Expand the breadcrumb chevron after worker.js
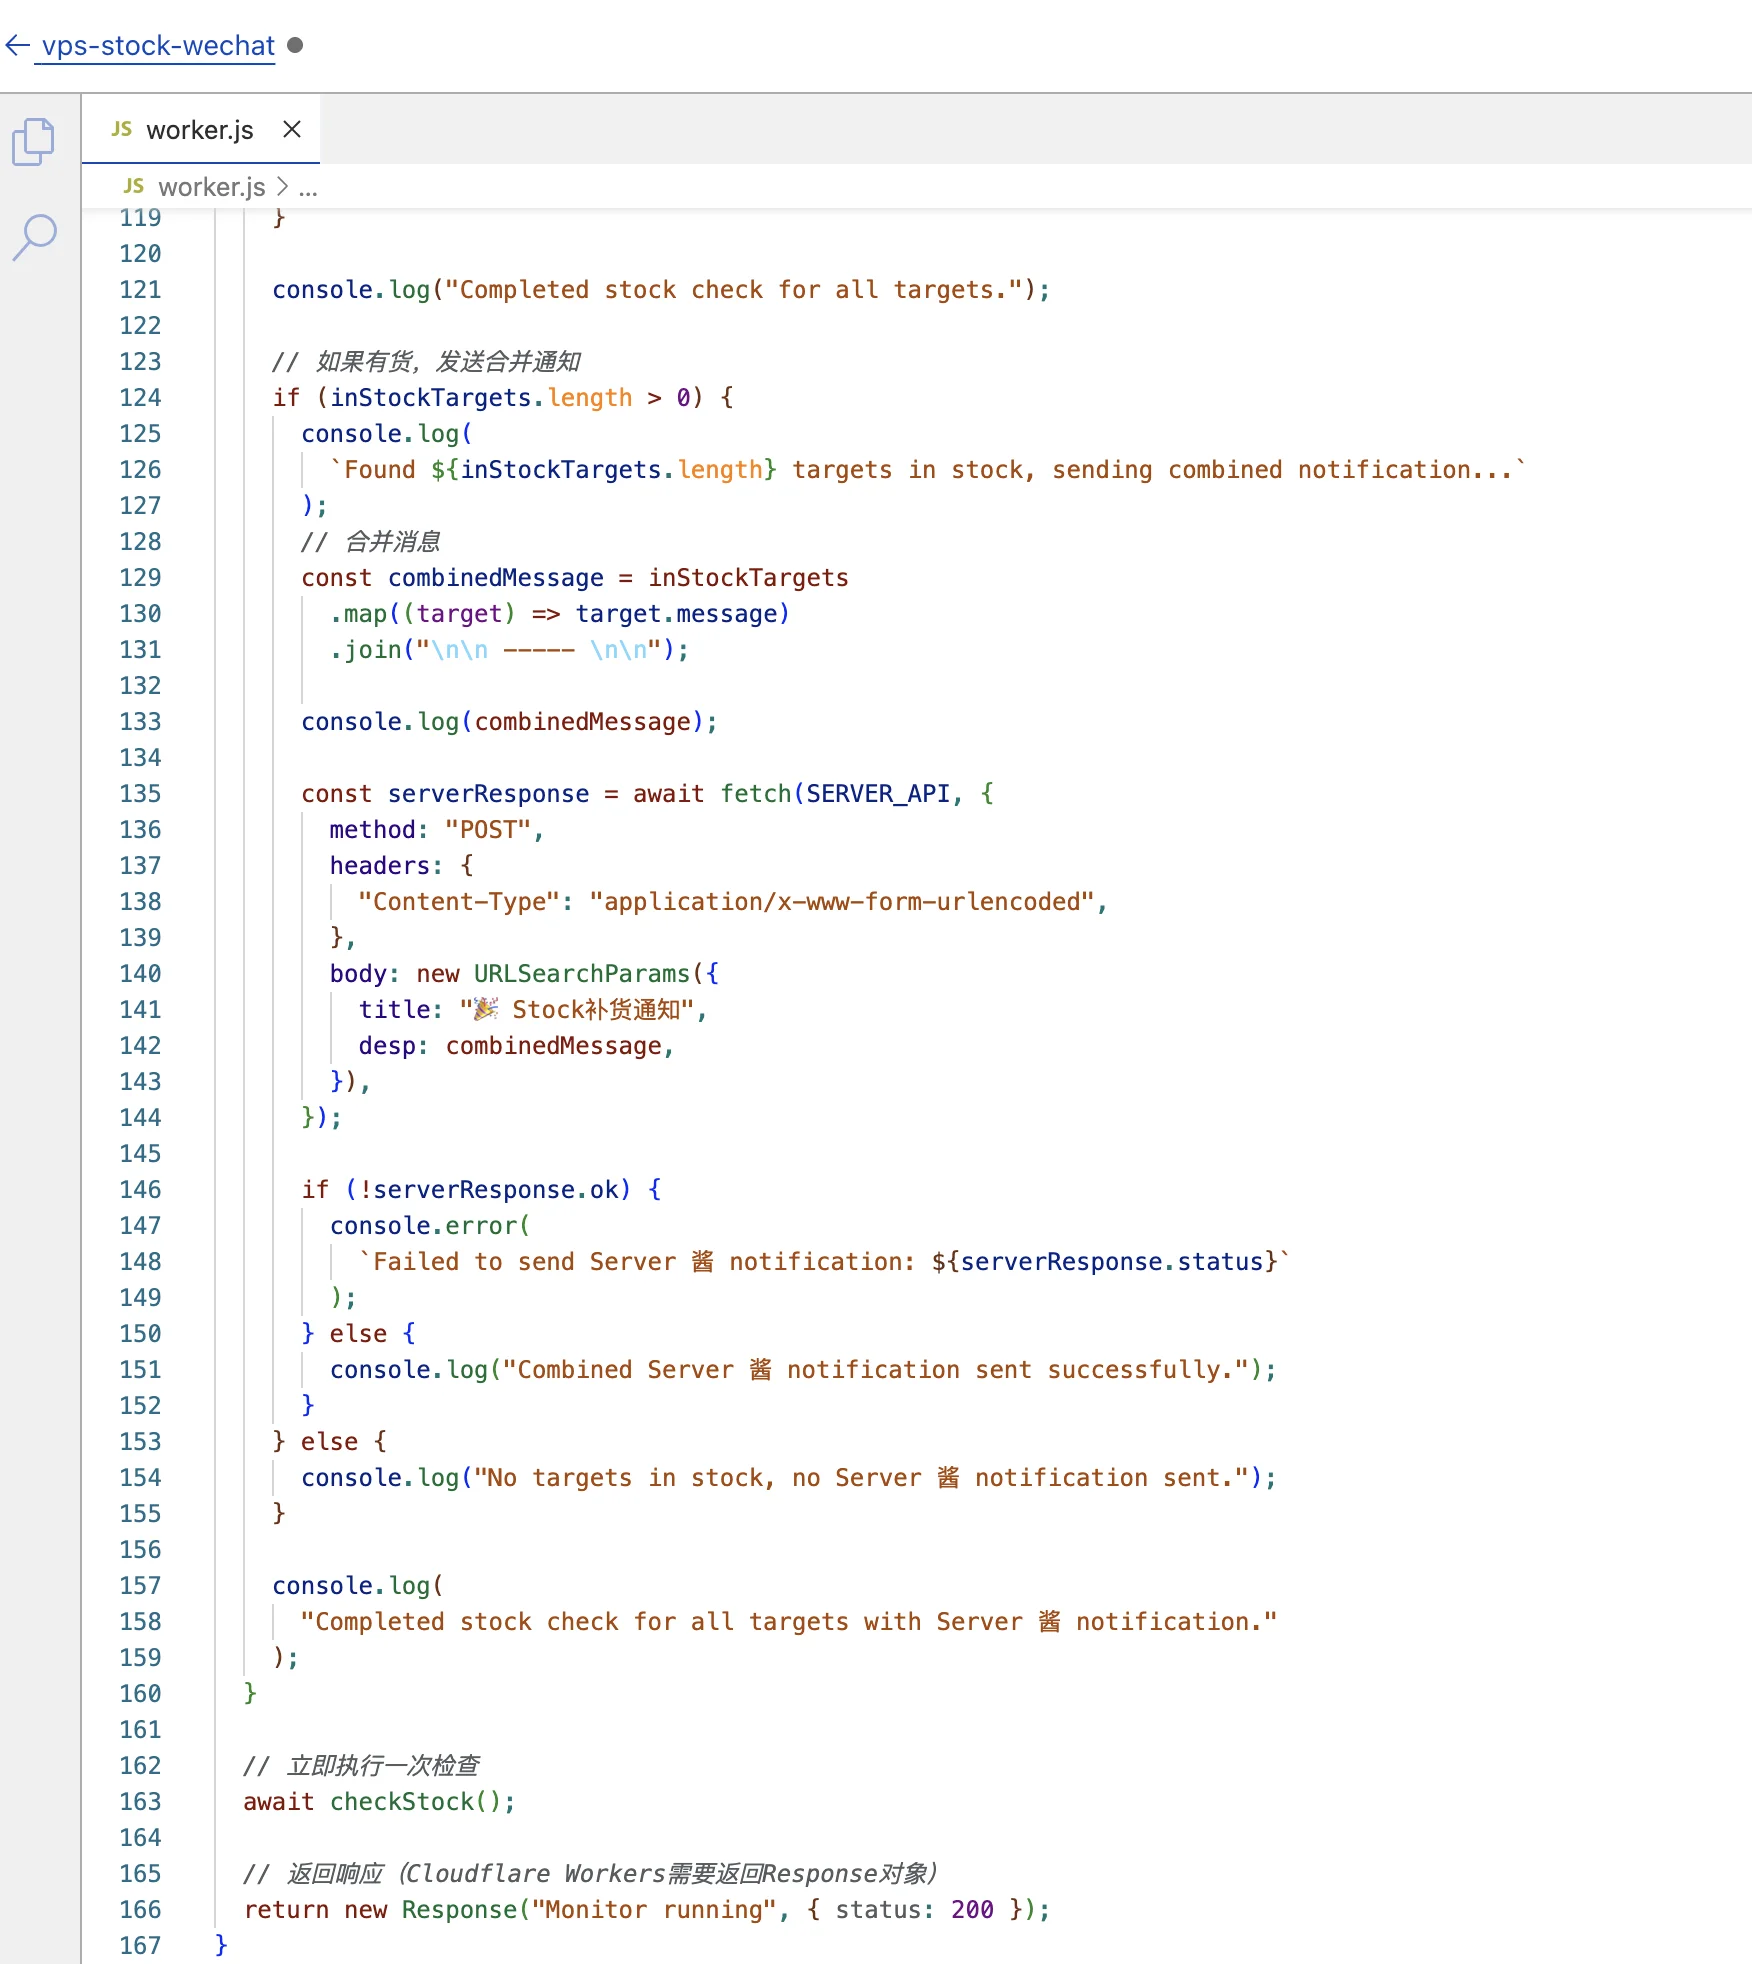This screenshot has width=1752, height=1964. (x=282, y=187)
